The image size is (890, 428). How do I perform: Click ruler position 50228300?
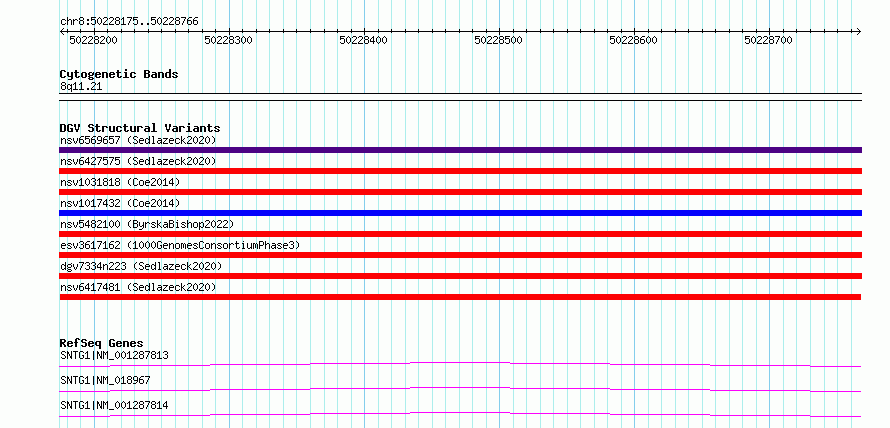tap(228, 40)
